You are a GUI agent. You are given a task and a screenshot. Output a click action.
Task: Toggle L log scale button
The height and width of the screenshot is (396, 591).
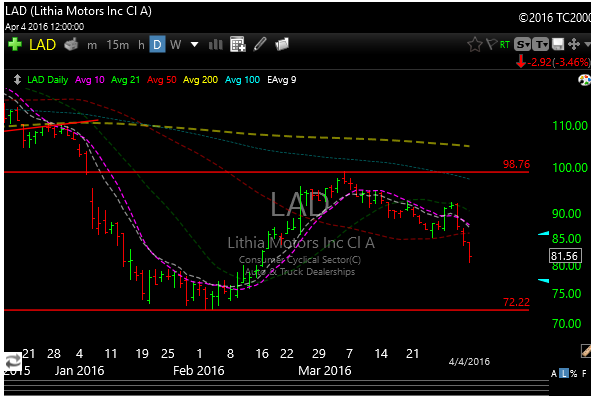pos(563,373)
